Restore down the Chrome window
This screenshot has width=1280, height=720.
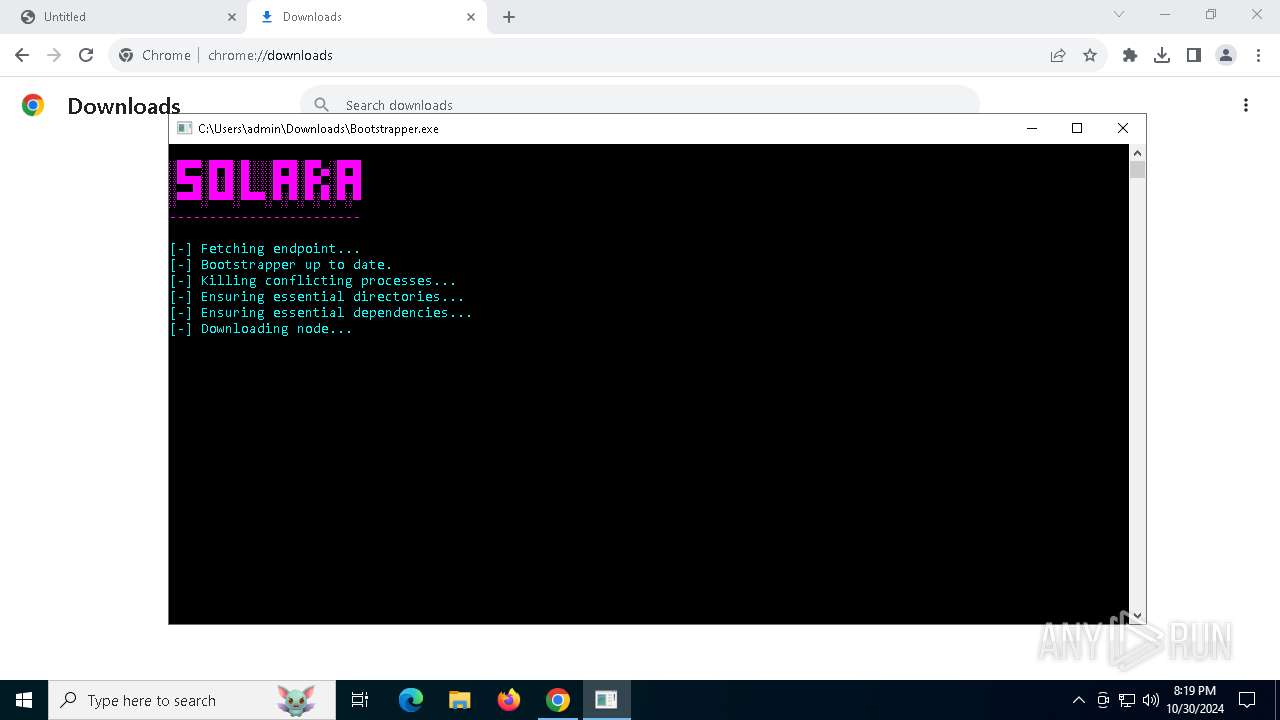(x=1211, y=14)
